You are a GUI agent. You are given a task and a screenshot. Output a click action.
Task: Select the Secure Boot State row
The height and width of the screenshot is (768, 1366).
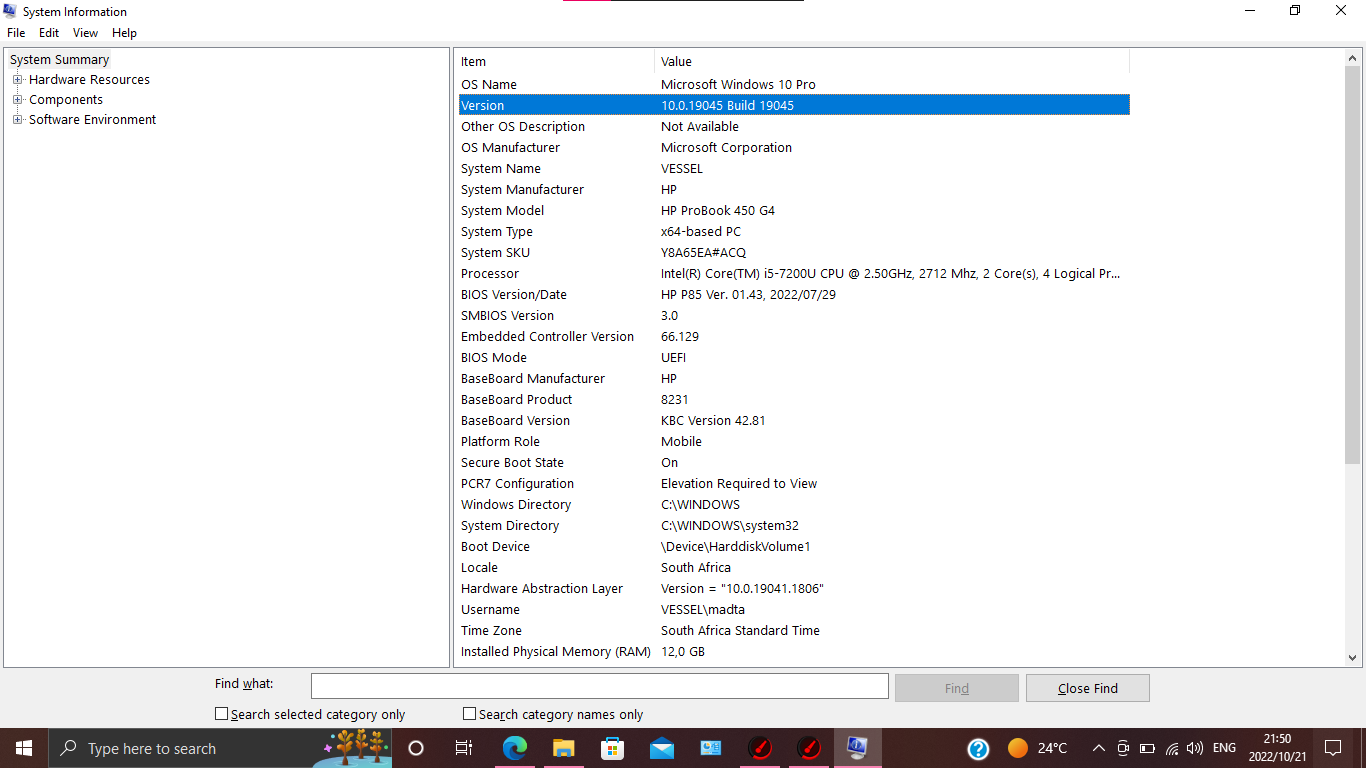coord(794,463)
